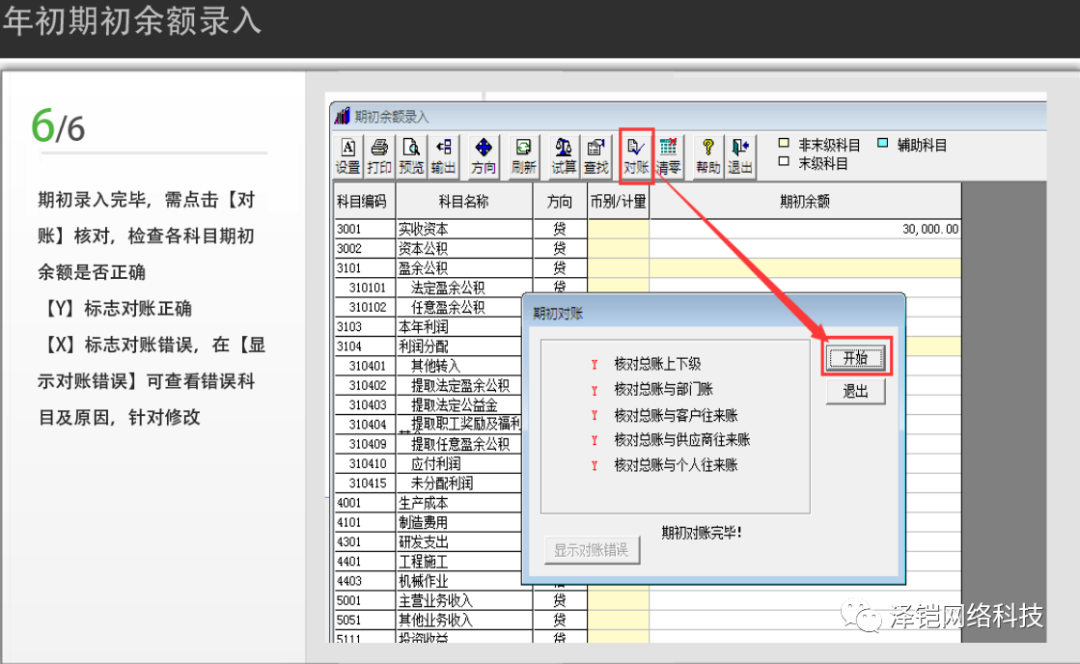Viewport: 1080px width, 664px height.
Task: Click the cyan 辅助科目 legend swatch
Action: [883, 145]
